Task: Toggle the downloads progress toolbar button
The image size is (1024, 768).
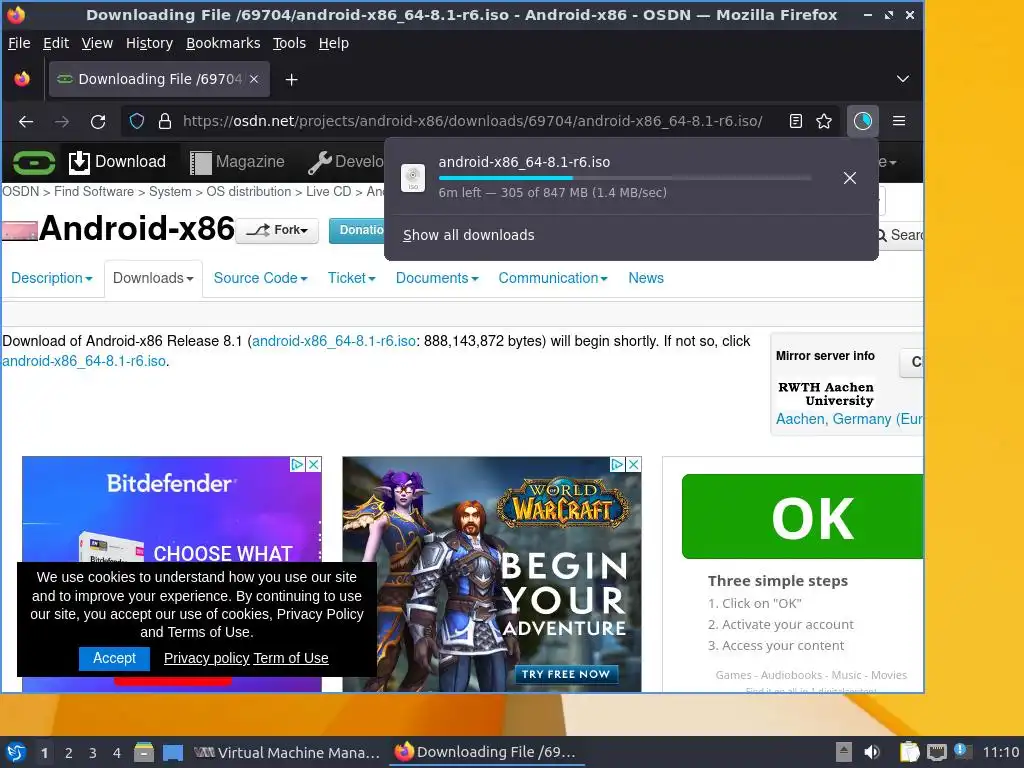Action: pyautogui.click(x=863, y=121)
